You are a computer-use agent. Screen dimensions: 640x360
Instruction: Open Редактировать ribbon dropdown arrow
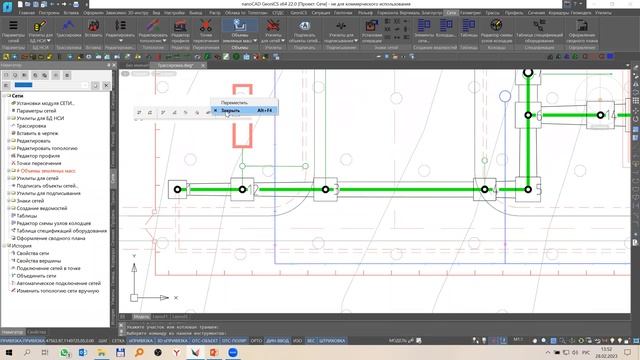(x=120, y=41)
